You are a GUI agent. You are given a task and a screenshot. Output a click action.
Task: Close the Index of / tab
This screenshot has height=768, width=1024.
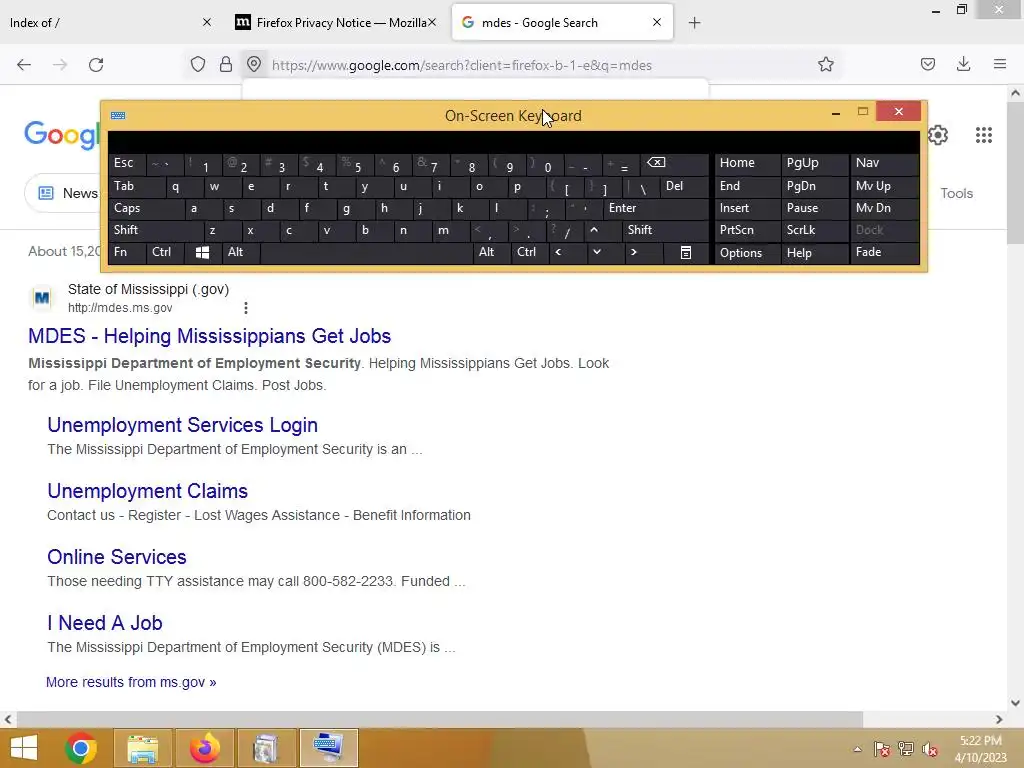click(207, 23)
